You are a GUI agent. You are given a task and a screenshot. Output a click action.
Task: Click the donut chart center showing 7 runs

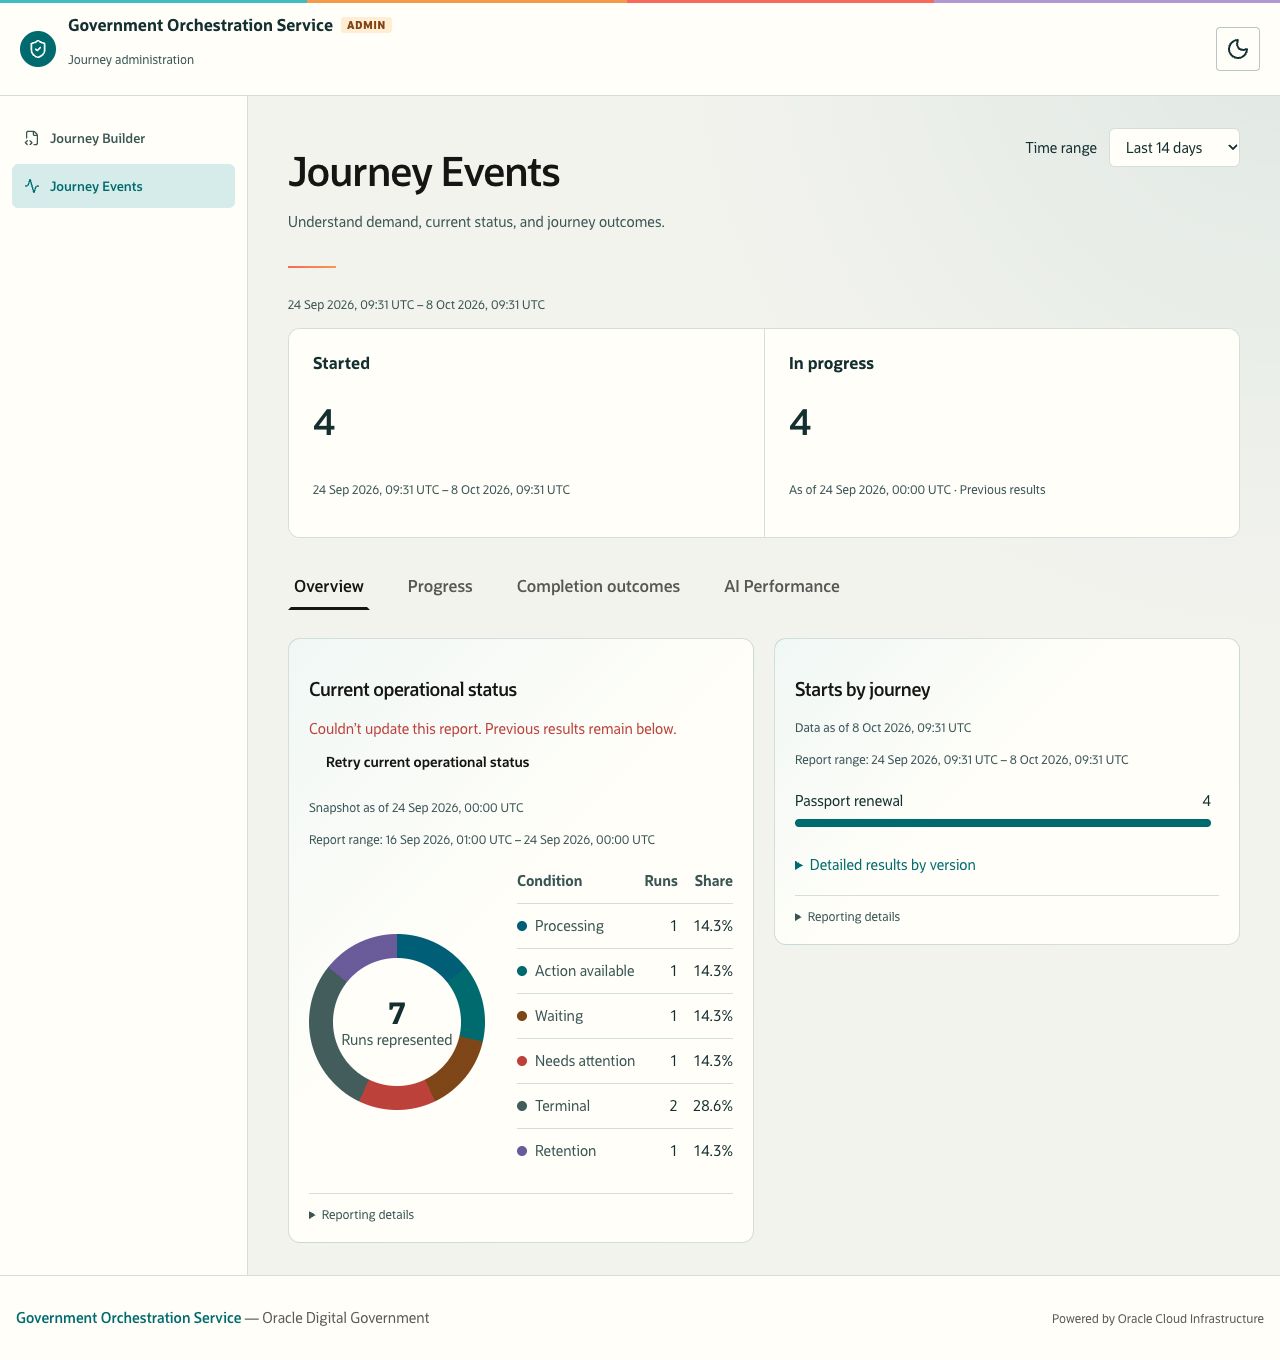397,1023
